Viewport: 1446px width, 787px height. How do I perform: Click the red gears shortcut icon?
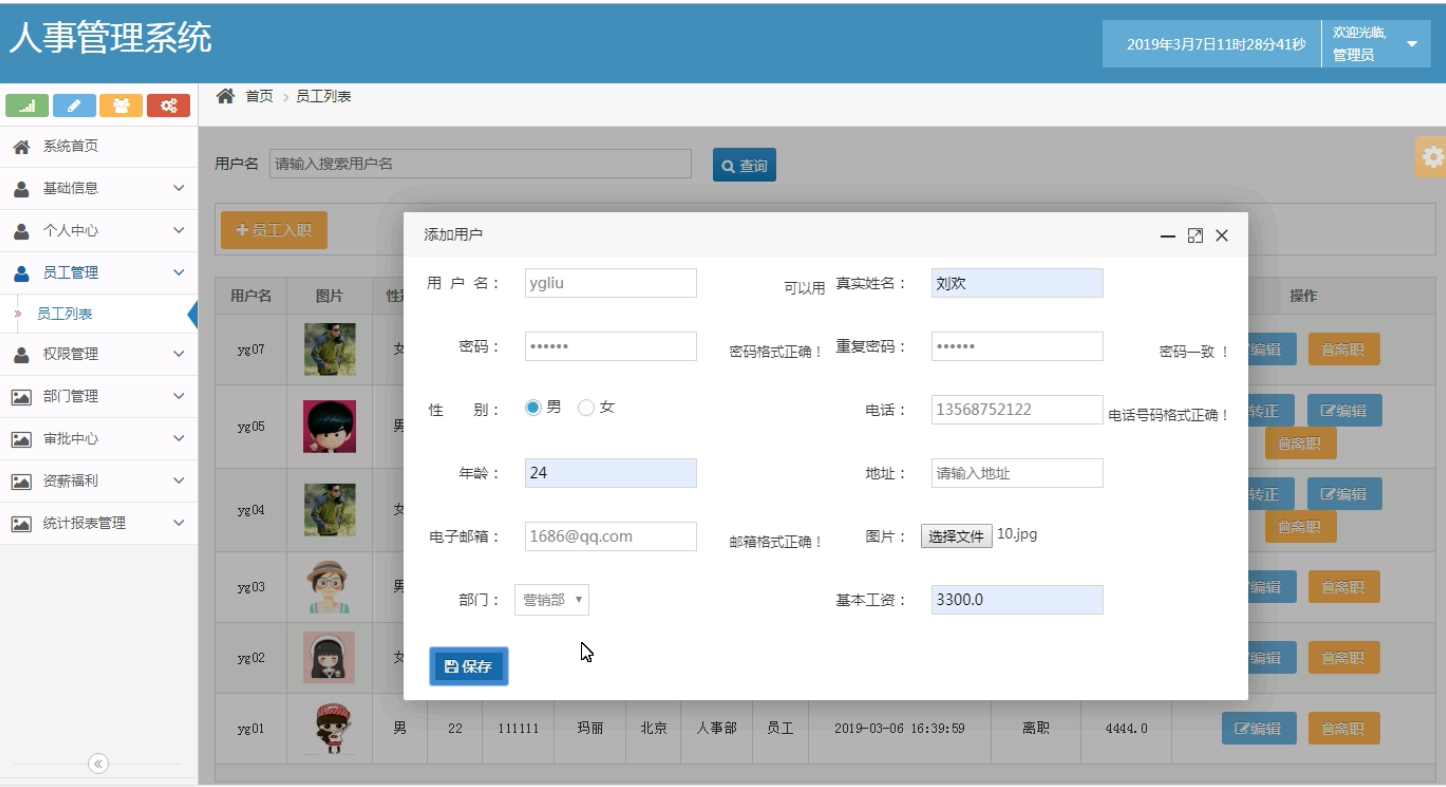[169, 106]
